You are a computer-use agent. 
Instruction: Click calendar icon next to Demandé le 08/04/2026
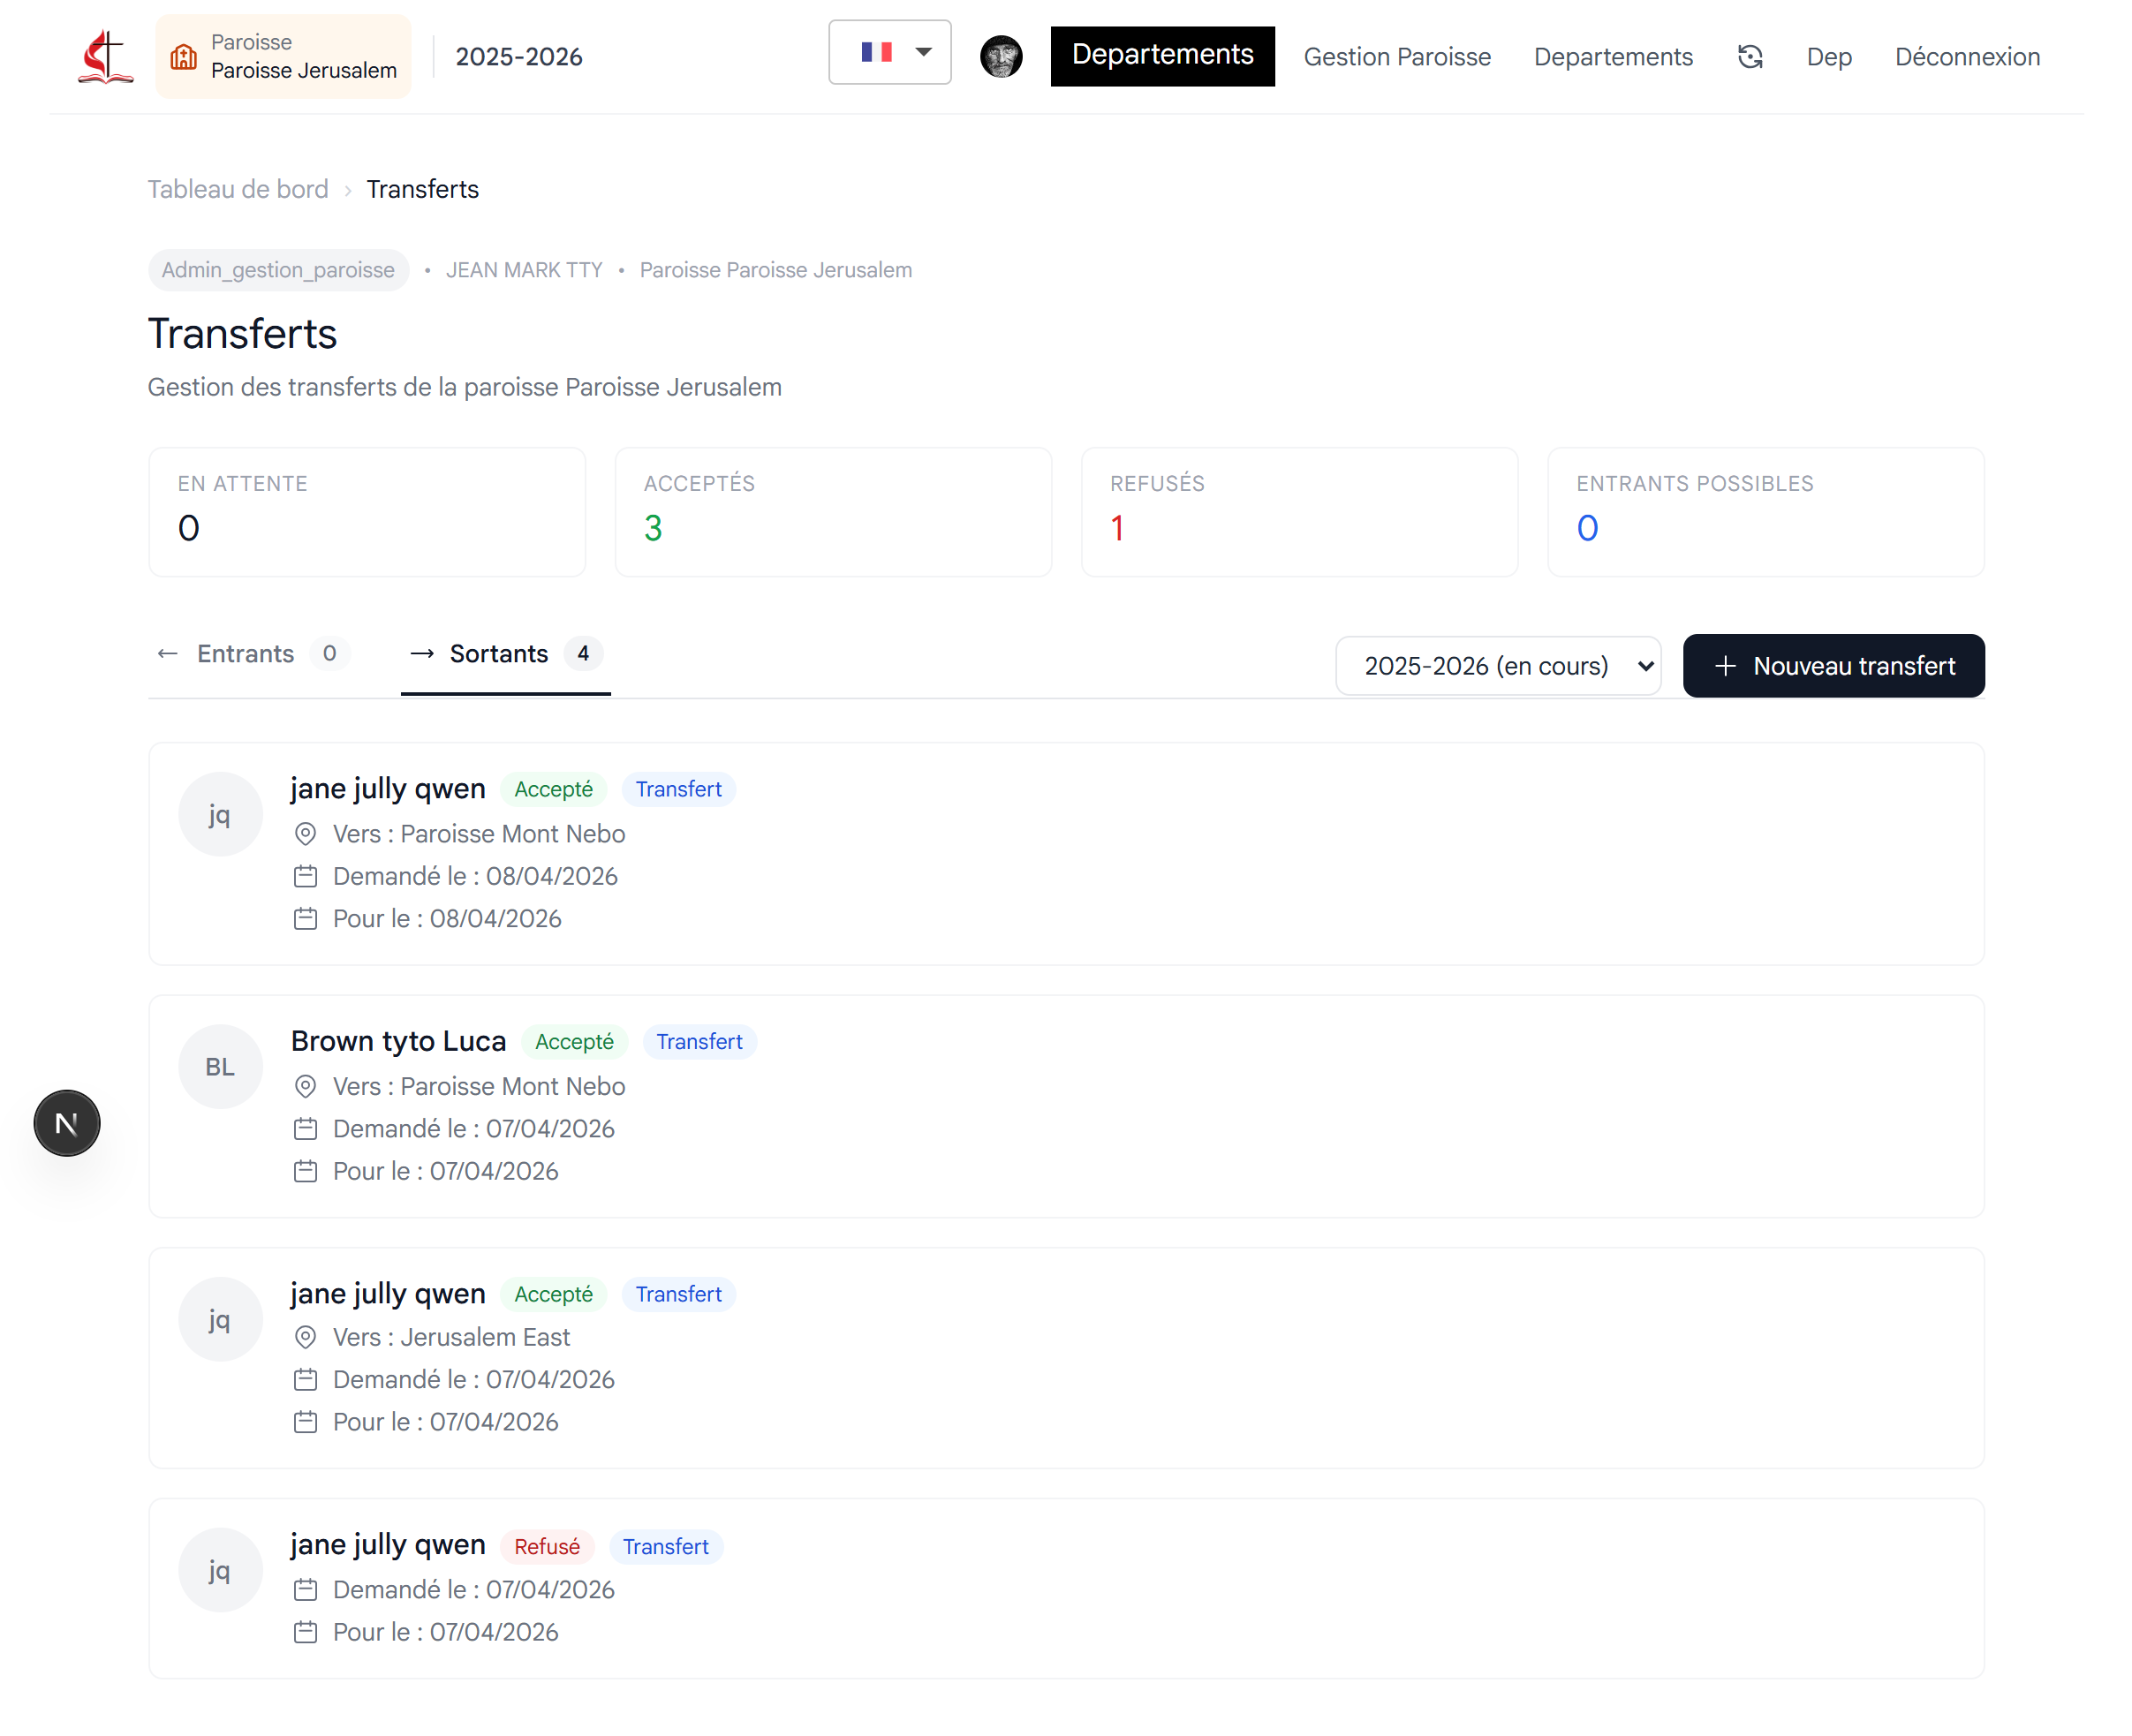305,876
